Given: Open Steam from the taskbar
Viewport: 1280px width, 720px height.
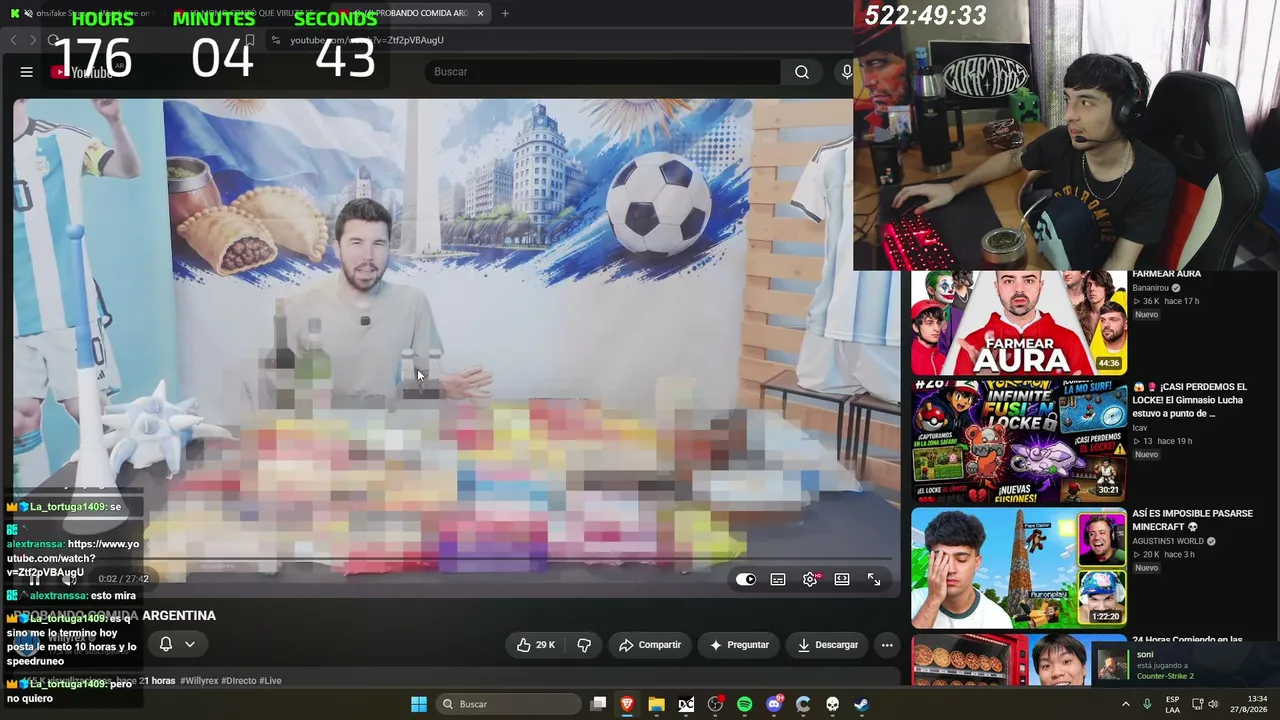Looking at the screenshot, I should (861, 704).
